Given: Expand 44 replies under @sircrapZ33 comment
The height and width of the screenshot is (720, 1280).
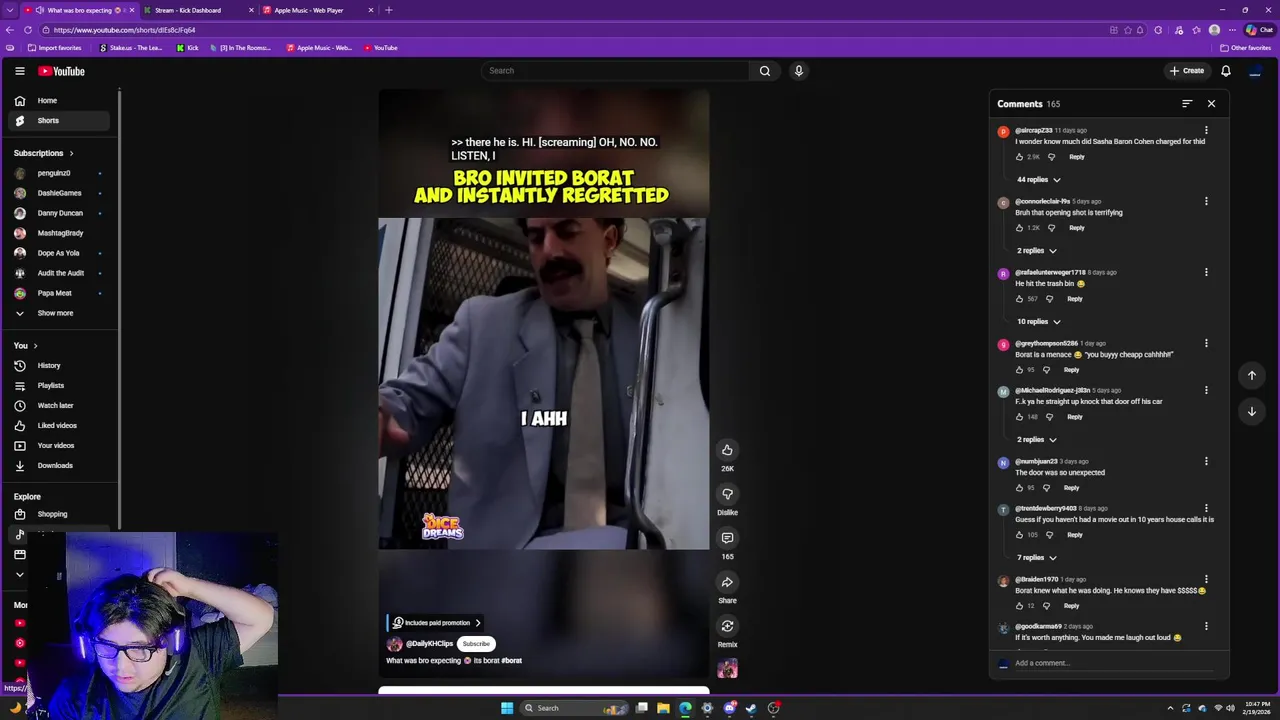Looking at the screenshot, I should pos(1039,180).
